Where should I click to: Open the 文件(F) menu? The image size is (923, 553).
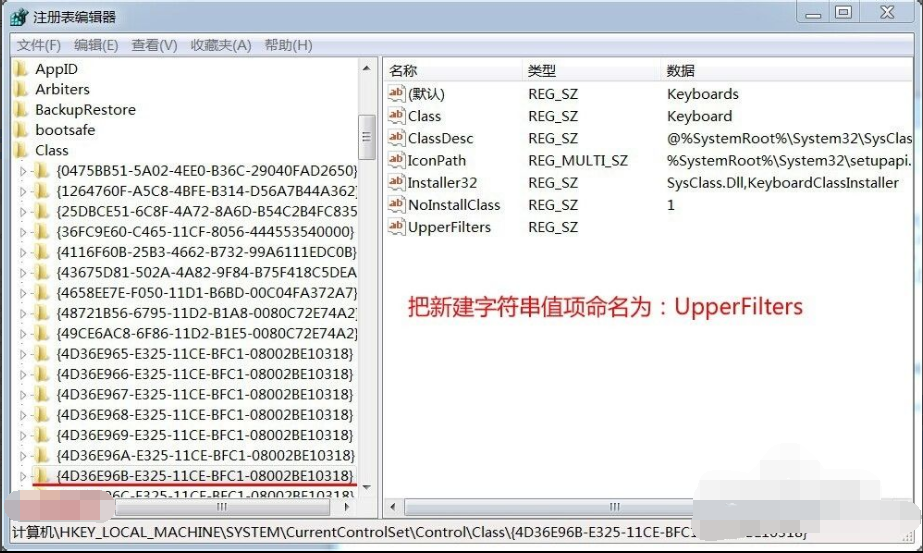click(x=38, y=45)
